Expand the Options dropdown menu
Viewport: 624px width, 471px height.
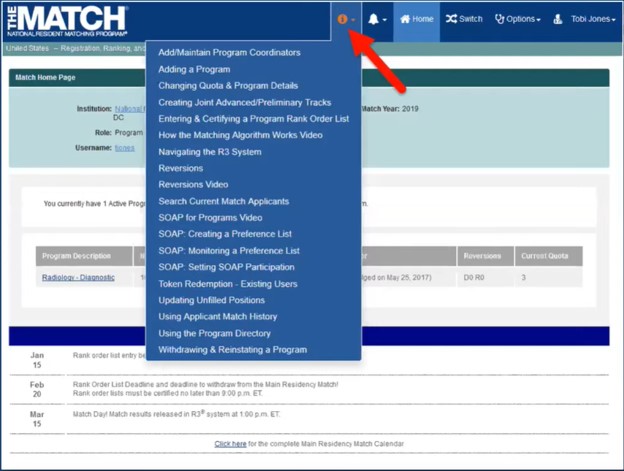click(x=518, y=19)
